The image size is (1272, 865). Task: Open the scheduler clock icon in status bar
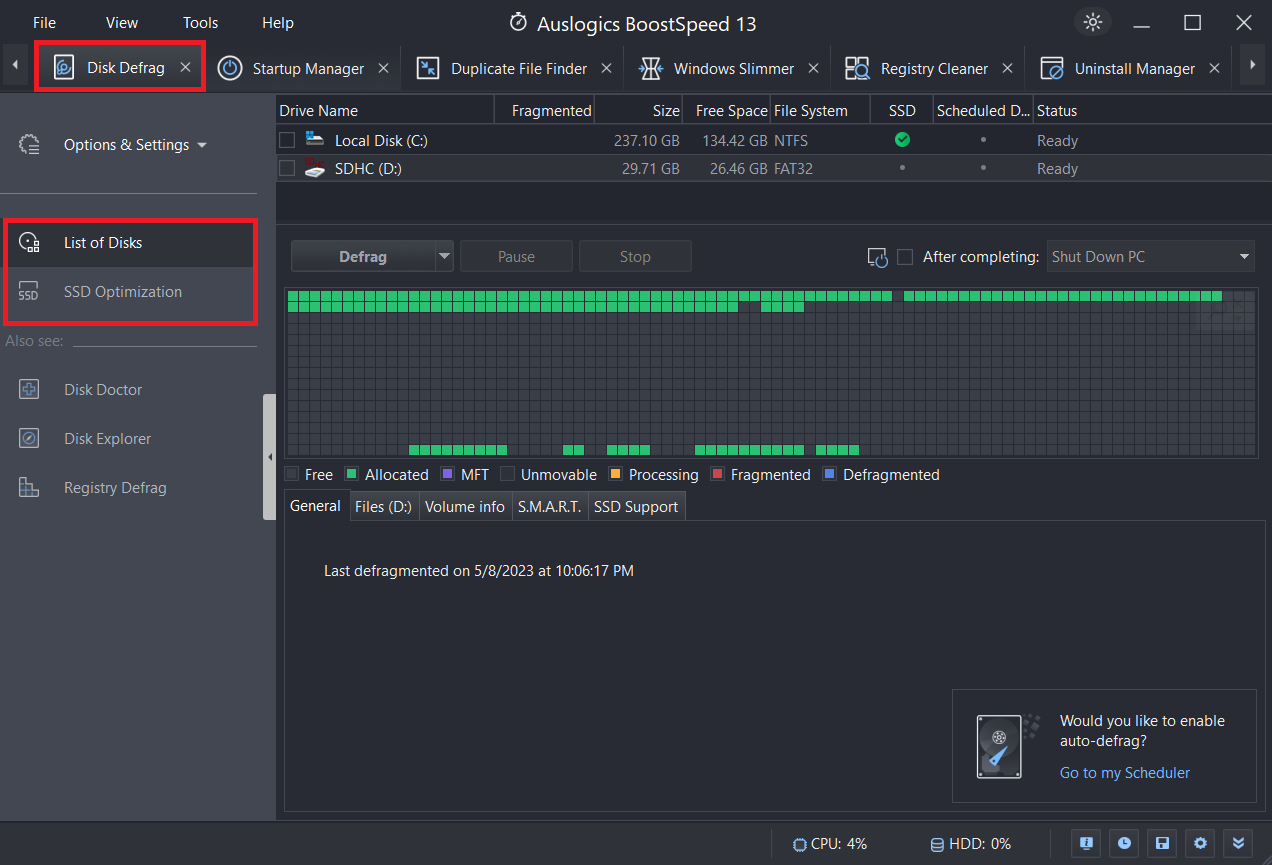click(1124, 843)
